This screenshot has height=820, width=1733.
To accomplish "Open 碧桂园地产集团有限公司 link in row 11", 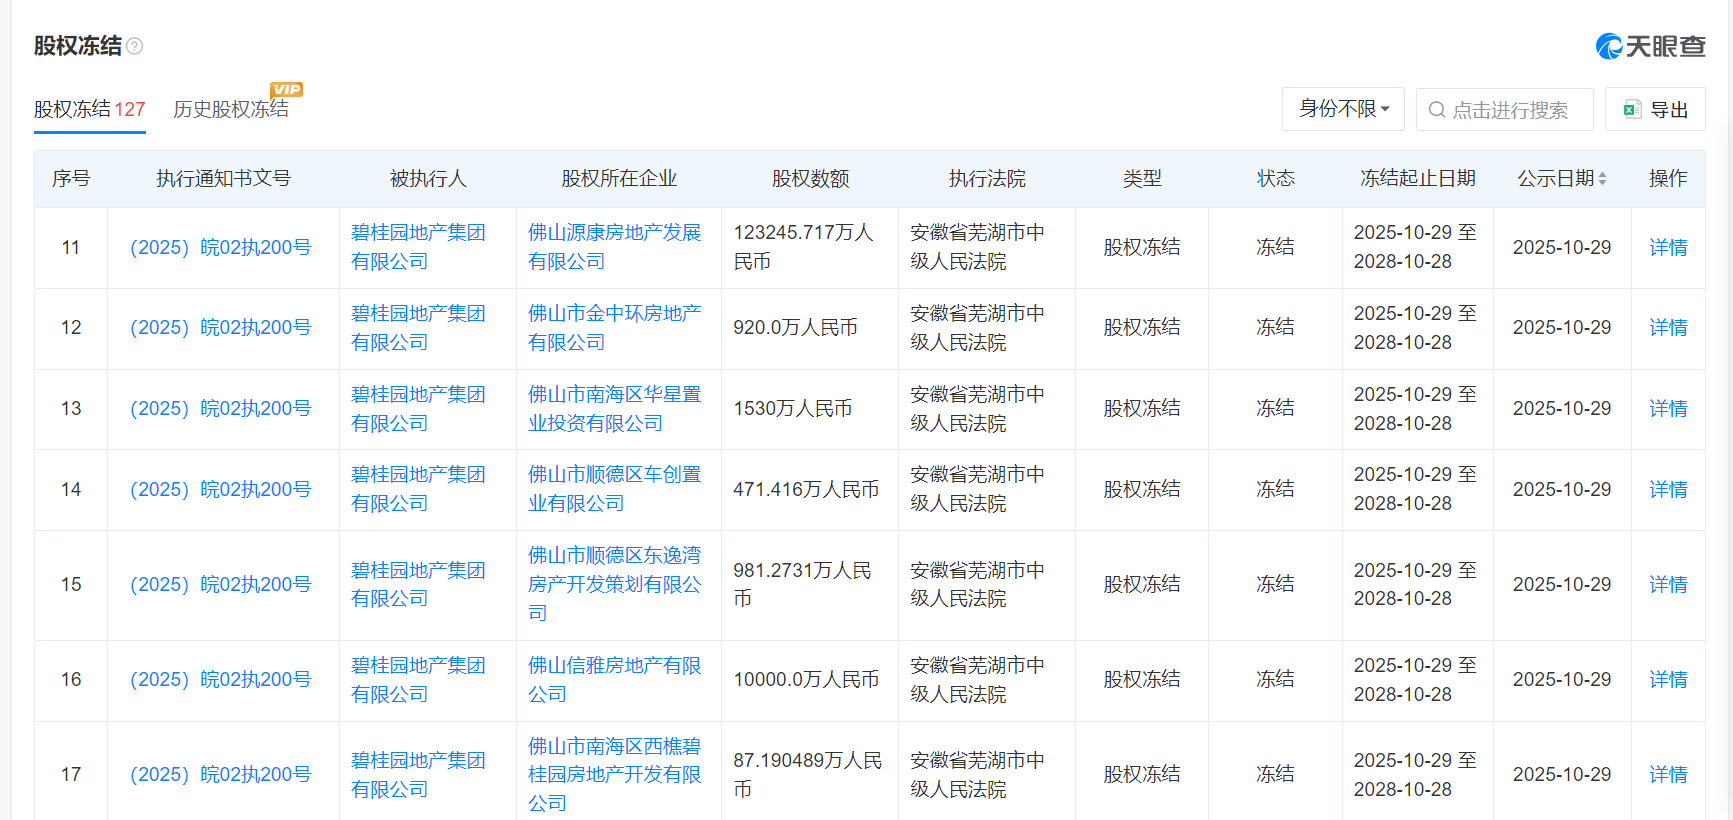I will 418,247.
